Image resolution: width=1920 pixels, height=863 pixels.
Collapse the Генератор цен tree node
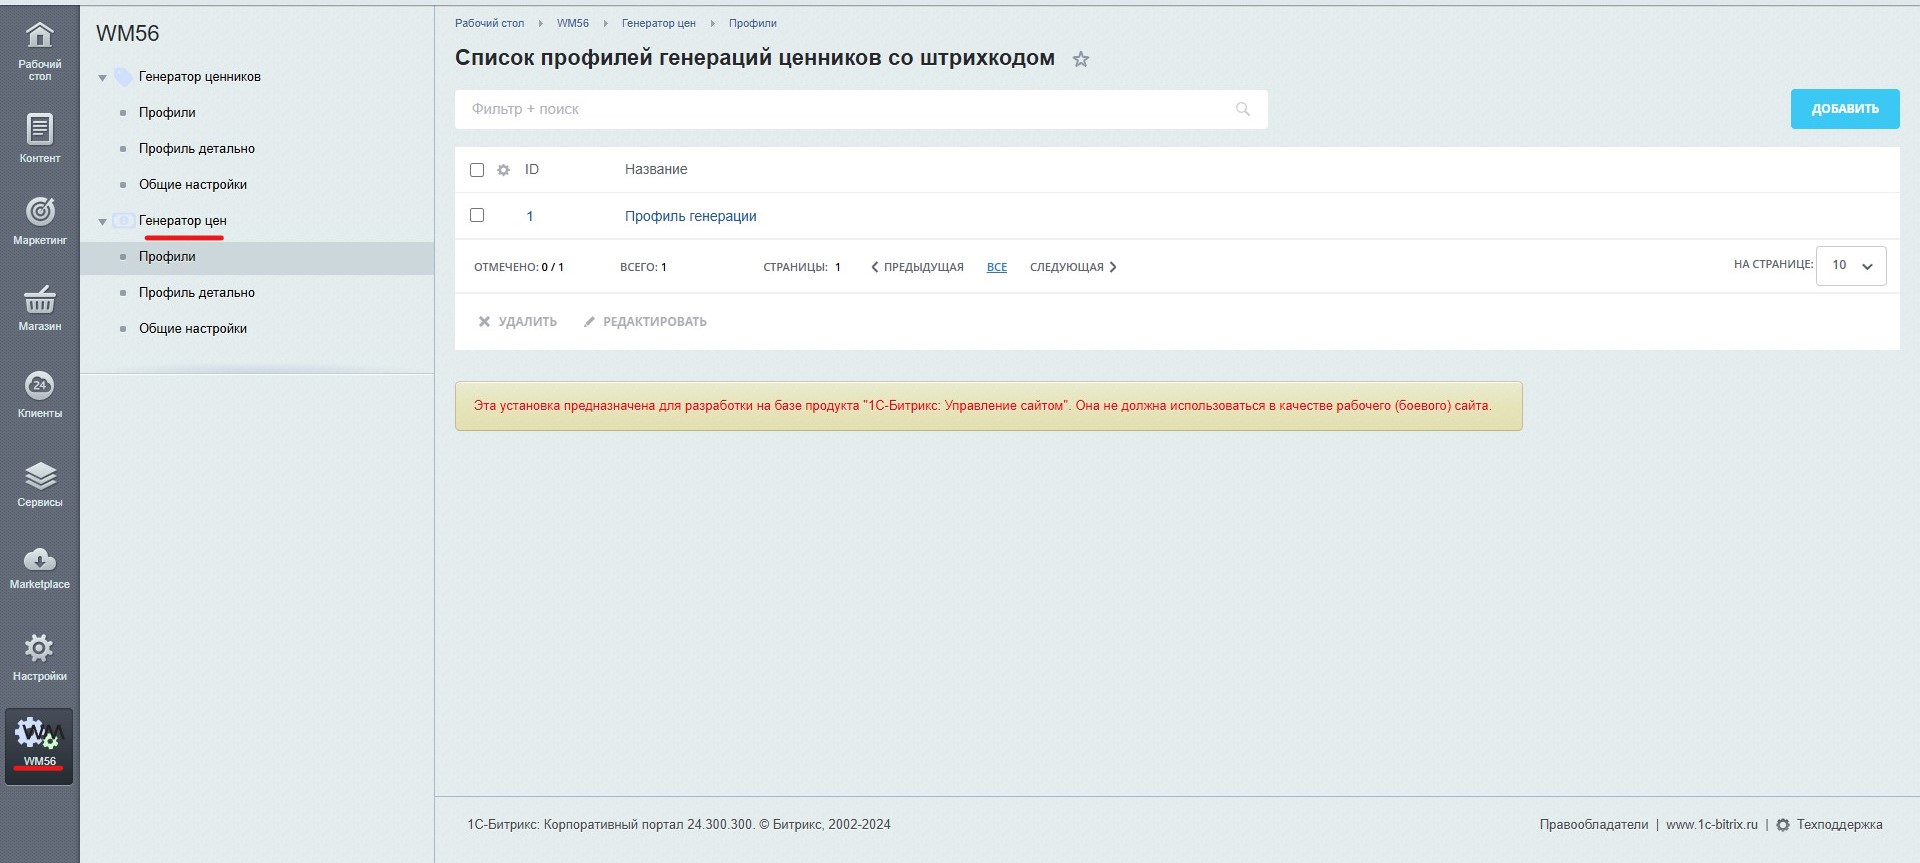pos(102,222)
